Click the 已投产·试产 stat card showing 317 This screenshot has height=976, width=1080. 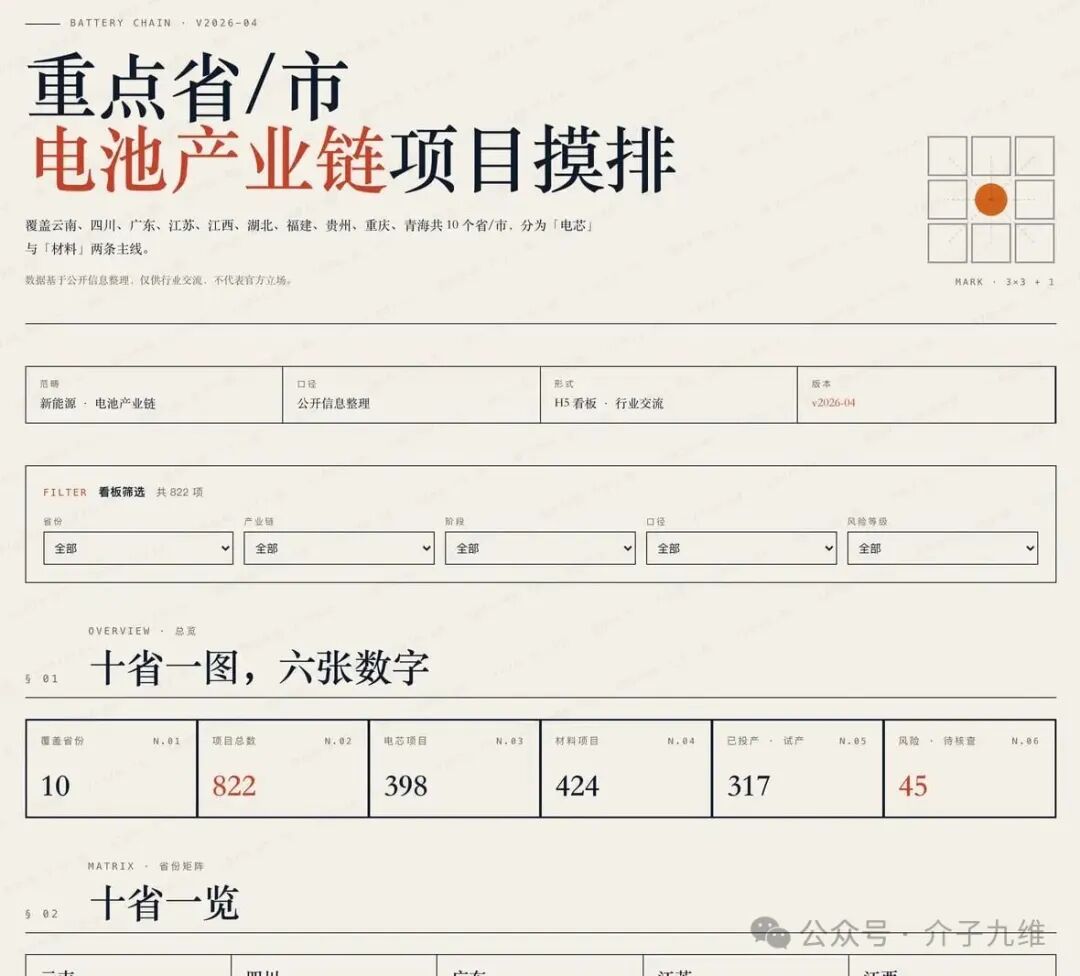[x=798, y=769]
